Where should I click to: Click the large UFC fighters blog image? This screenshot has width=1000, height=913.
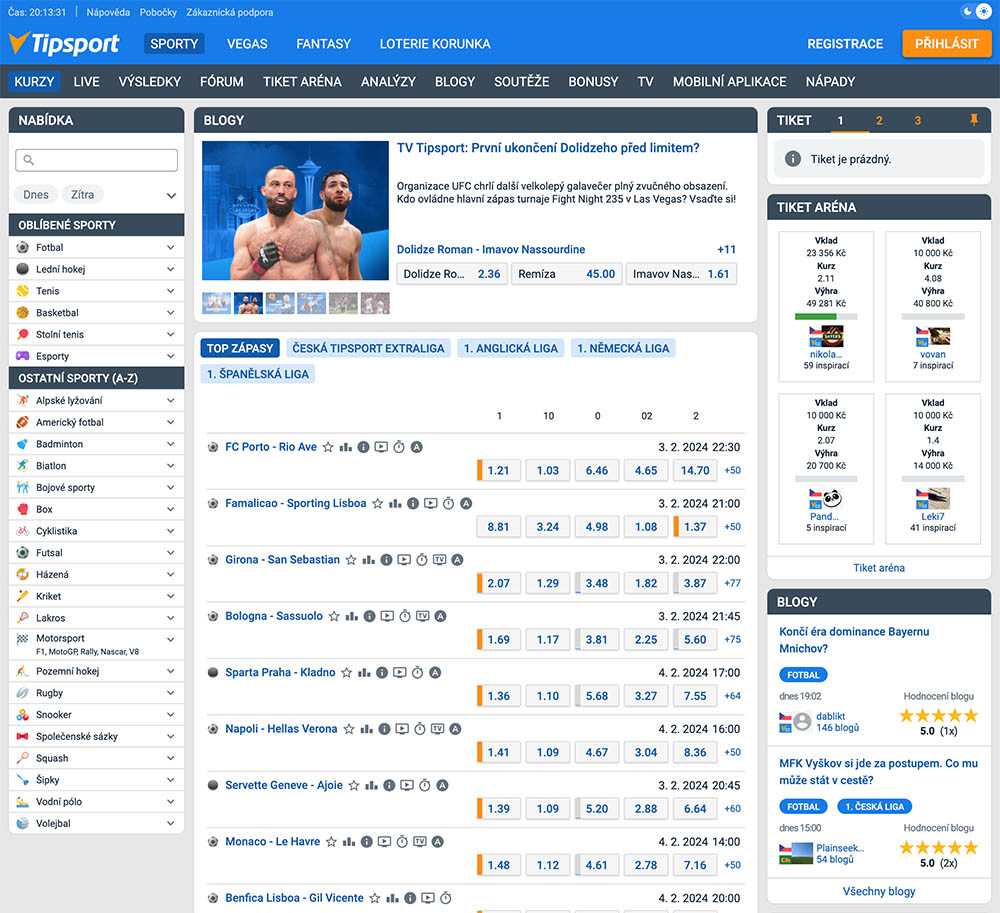pyautogui.click(x=295, y=210)
